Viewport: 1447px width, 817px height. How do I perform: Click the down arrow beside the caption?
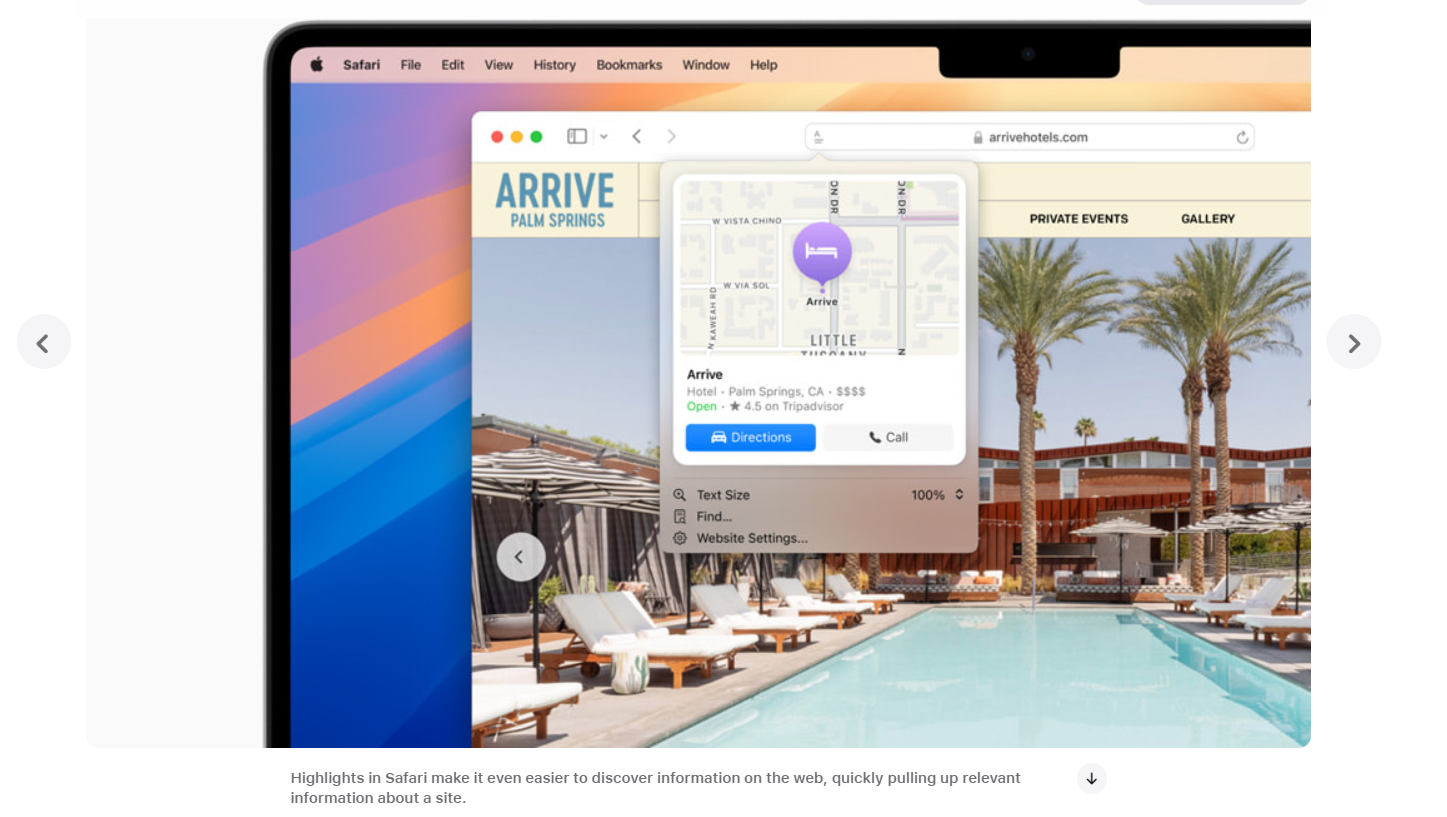tap(1092, 779)
